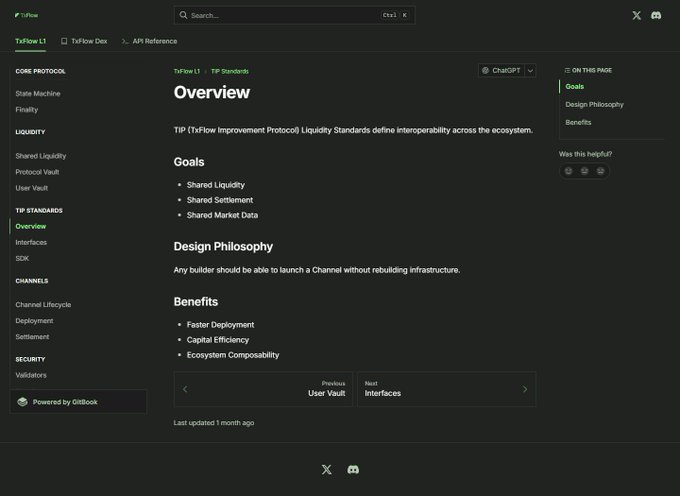The height and width of the screenshot is (496, 680).
Task: Open Protocol Vault page in sidebar
Action: [37, 172]
